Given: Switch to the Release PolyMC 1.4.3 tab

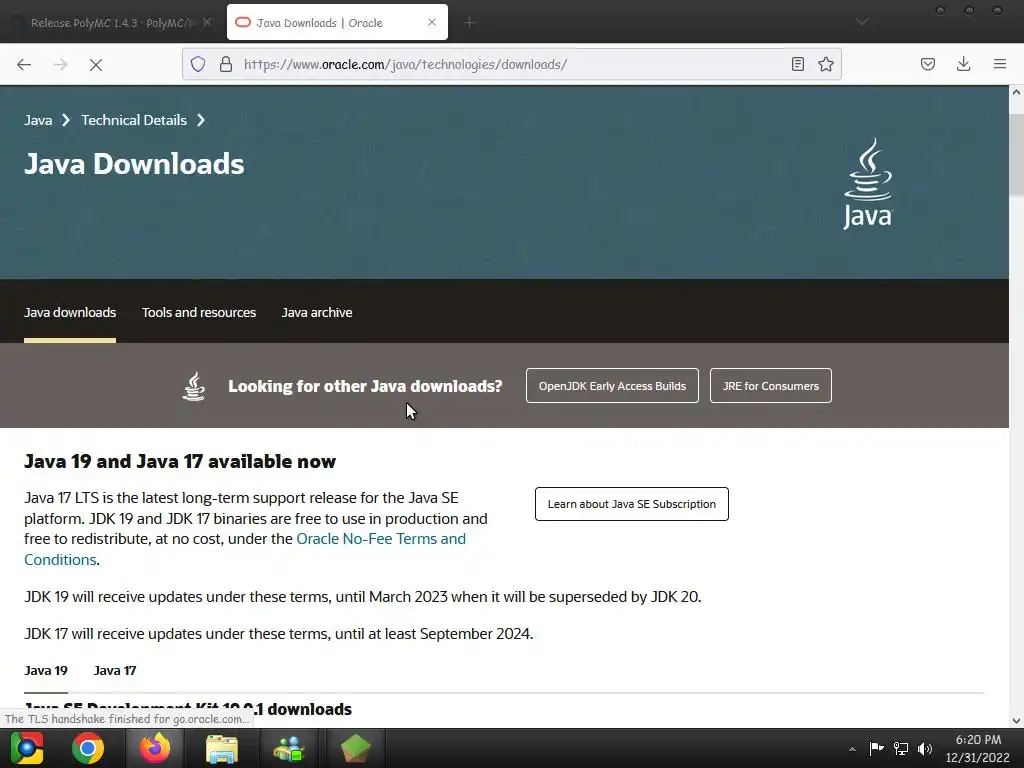Looking at the screenshot, I should point(111,23).
